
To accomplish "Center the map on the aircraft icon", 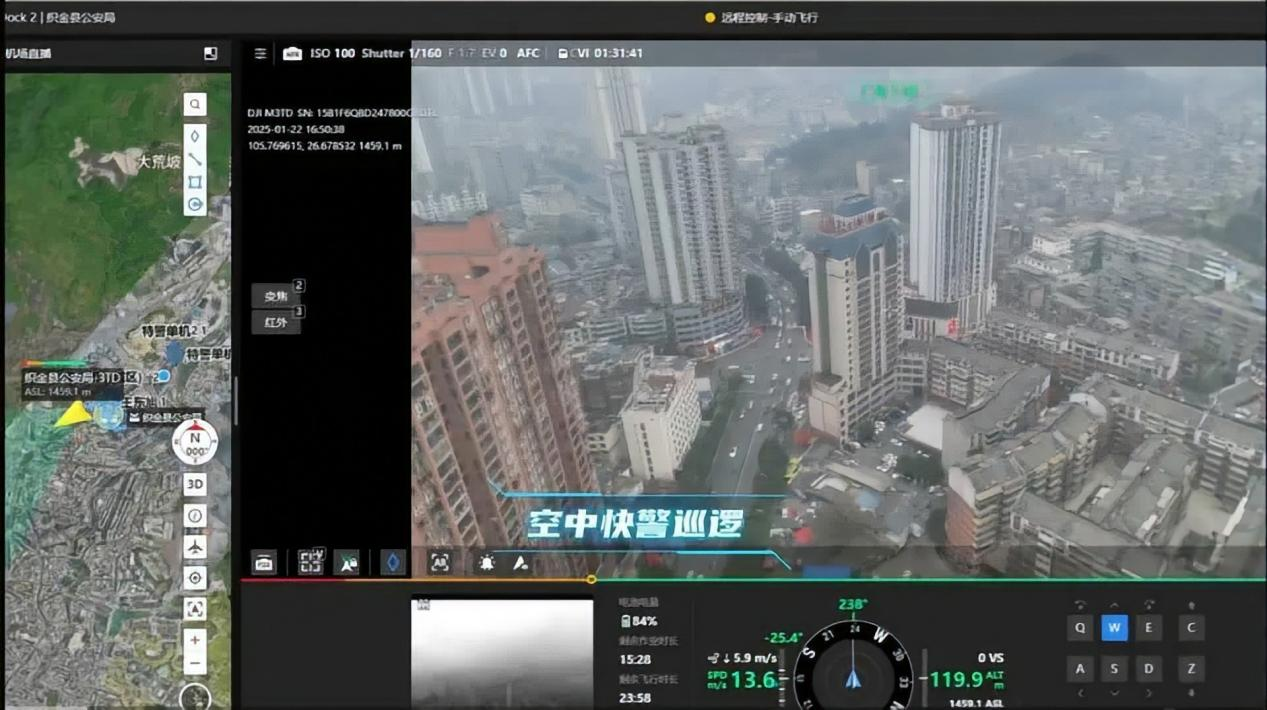I will (x=195, y=547).
